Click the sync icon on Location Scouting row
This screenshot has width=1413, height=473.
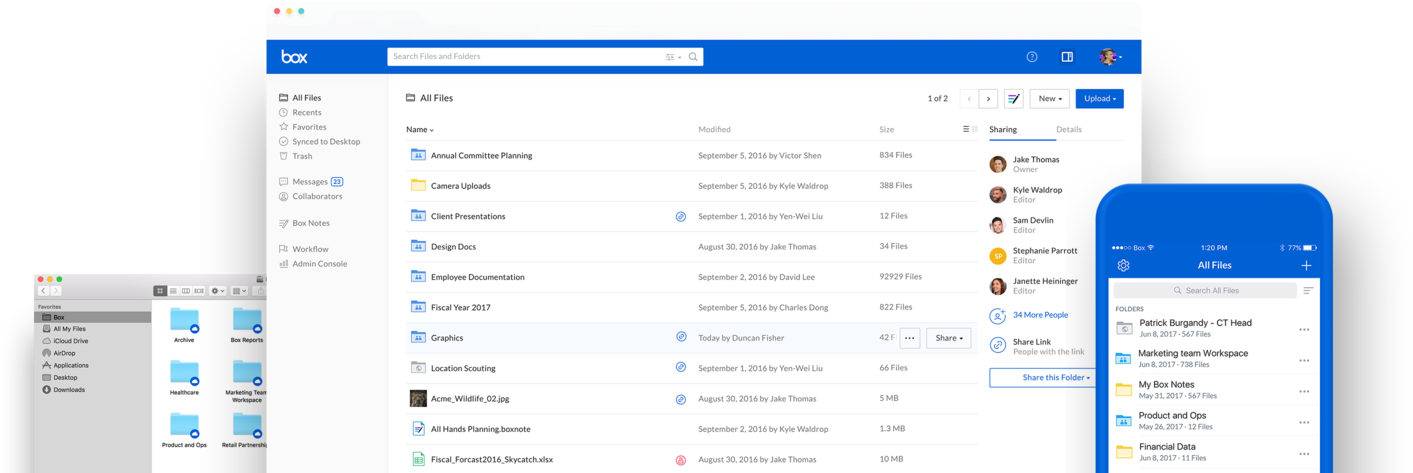coord(681,368)
